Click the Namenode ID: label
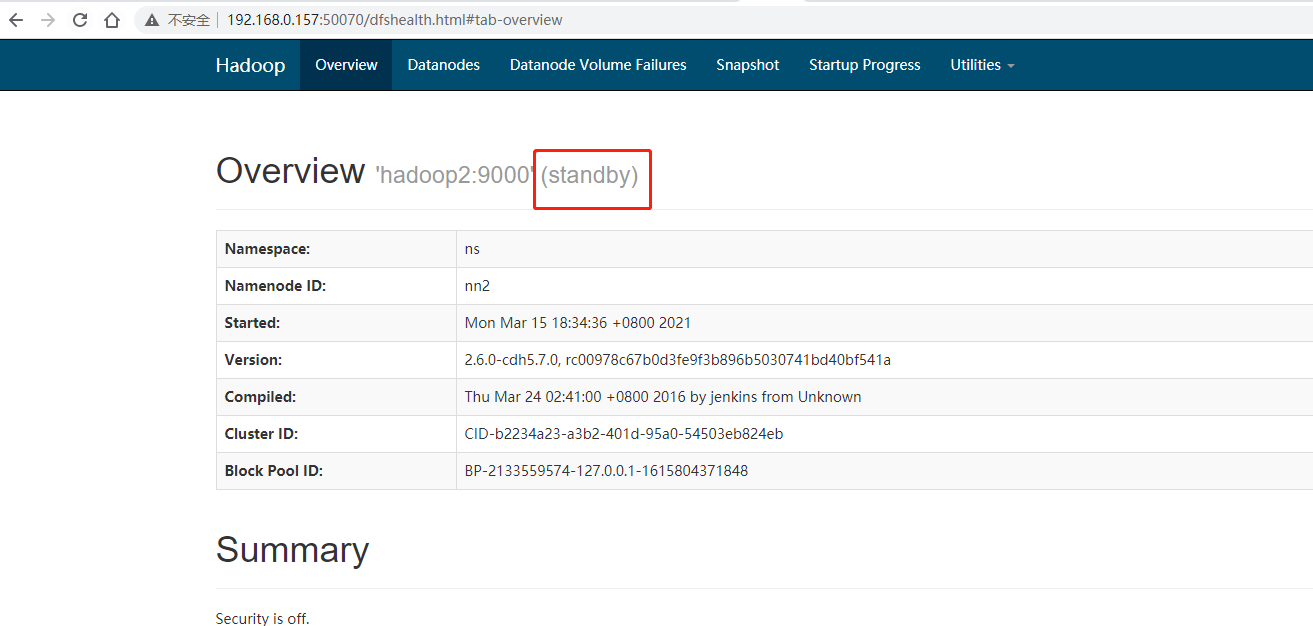This screenshot has height=626, width=1313. click(x=275, y=286)
